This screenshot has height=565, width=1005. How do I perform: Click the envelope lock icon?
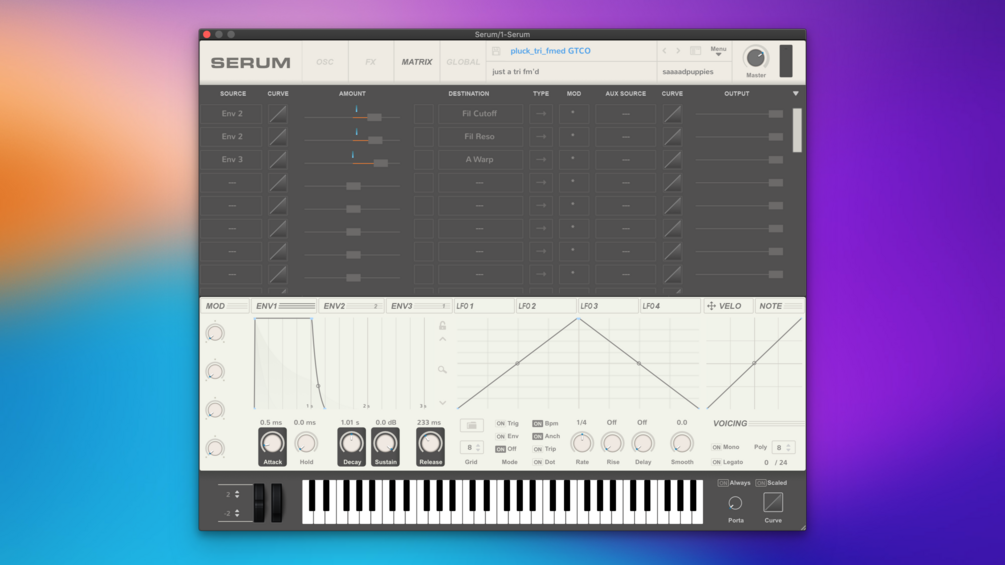click(x=442, y=325)
